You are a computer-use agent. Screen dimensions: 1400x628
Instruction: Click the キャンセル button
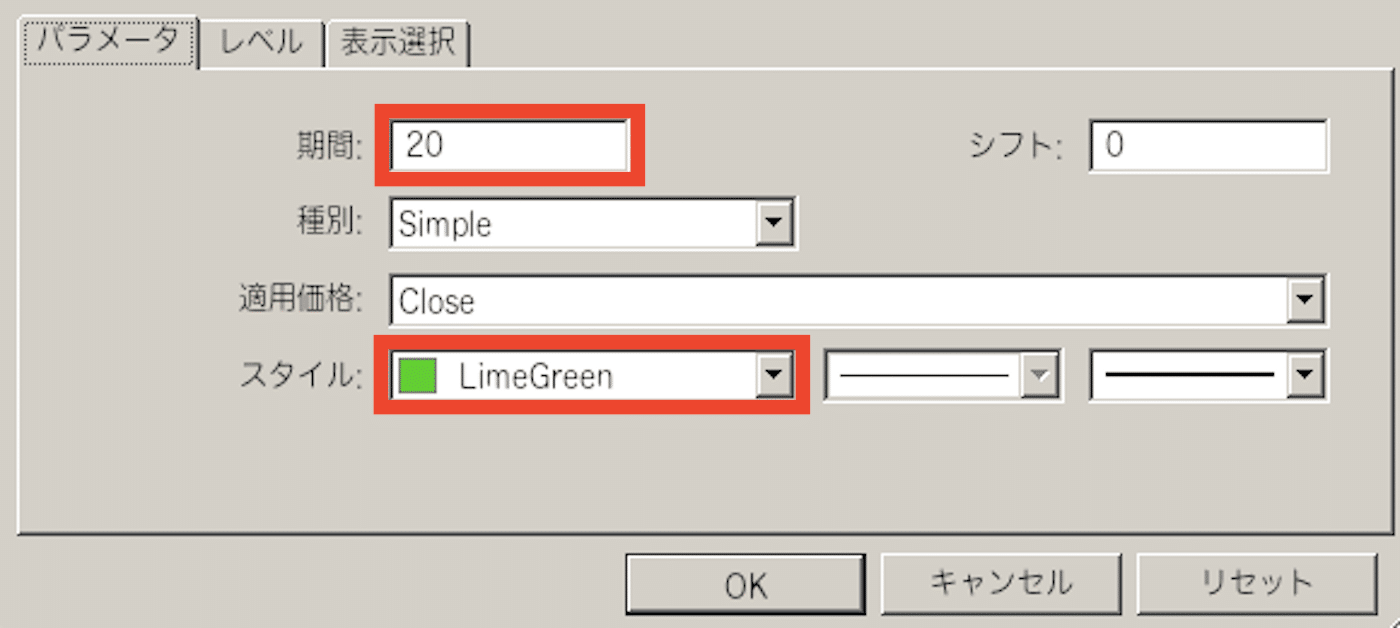[1001, 584]
